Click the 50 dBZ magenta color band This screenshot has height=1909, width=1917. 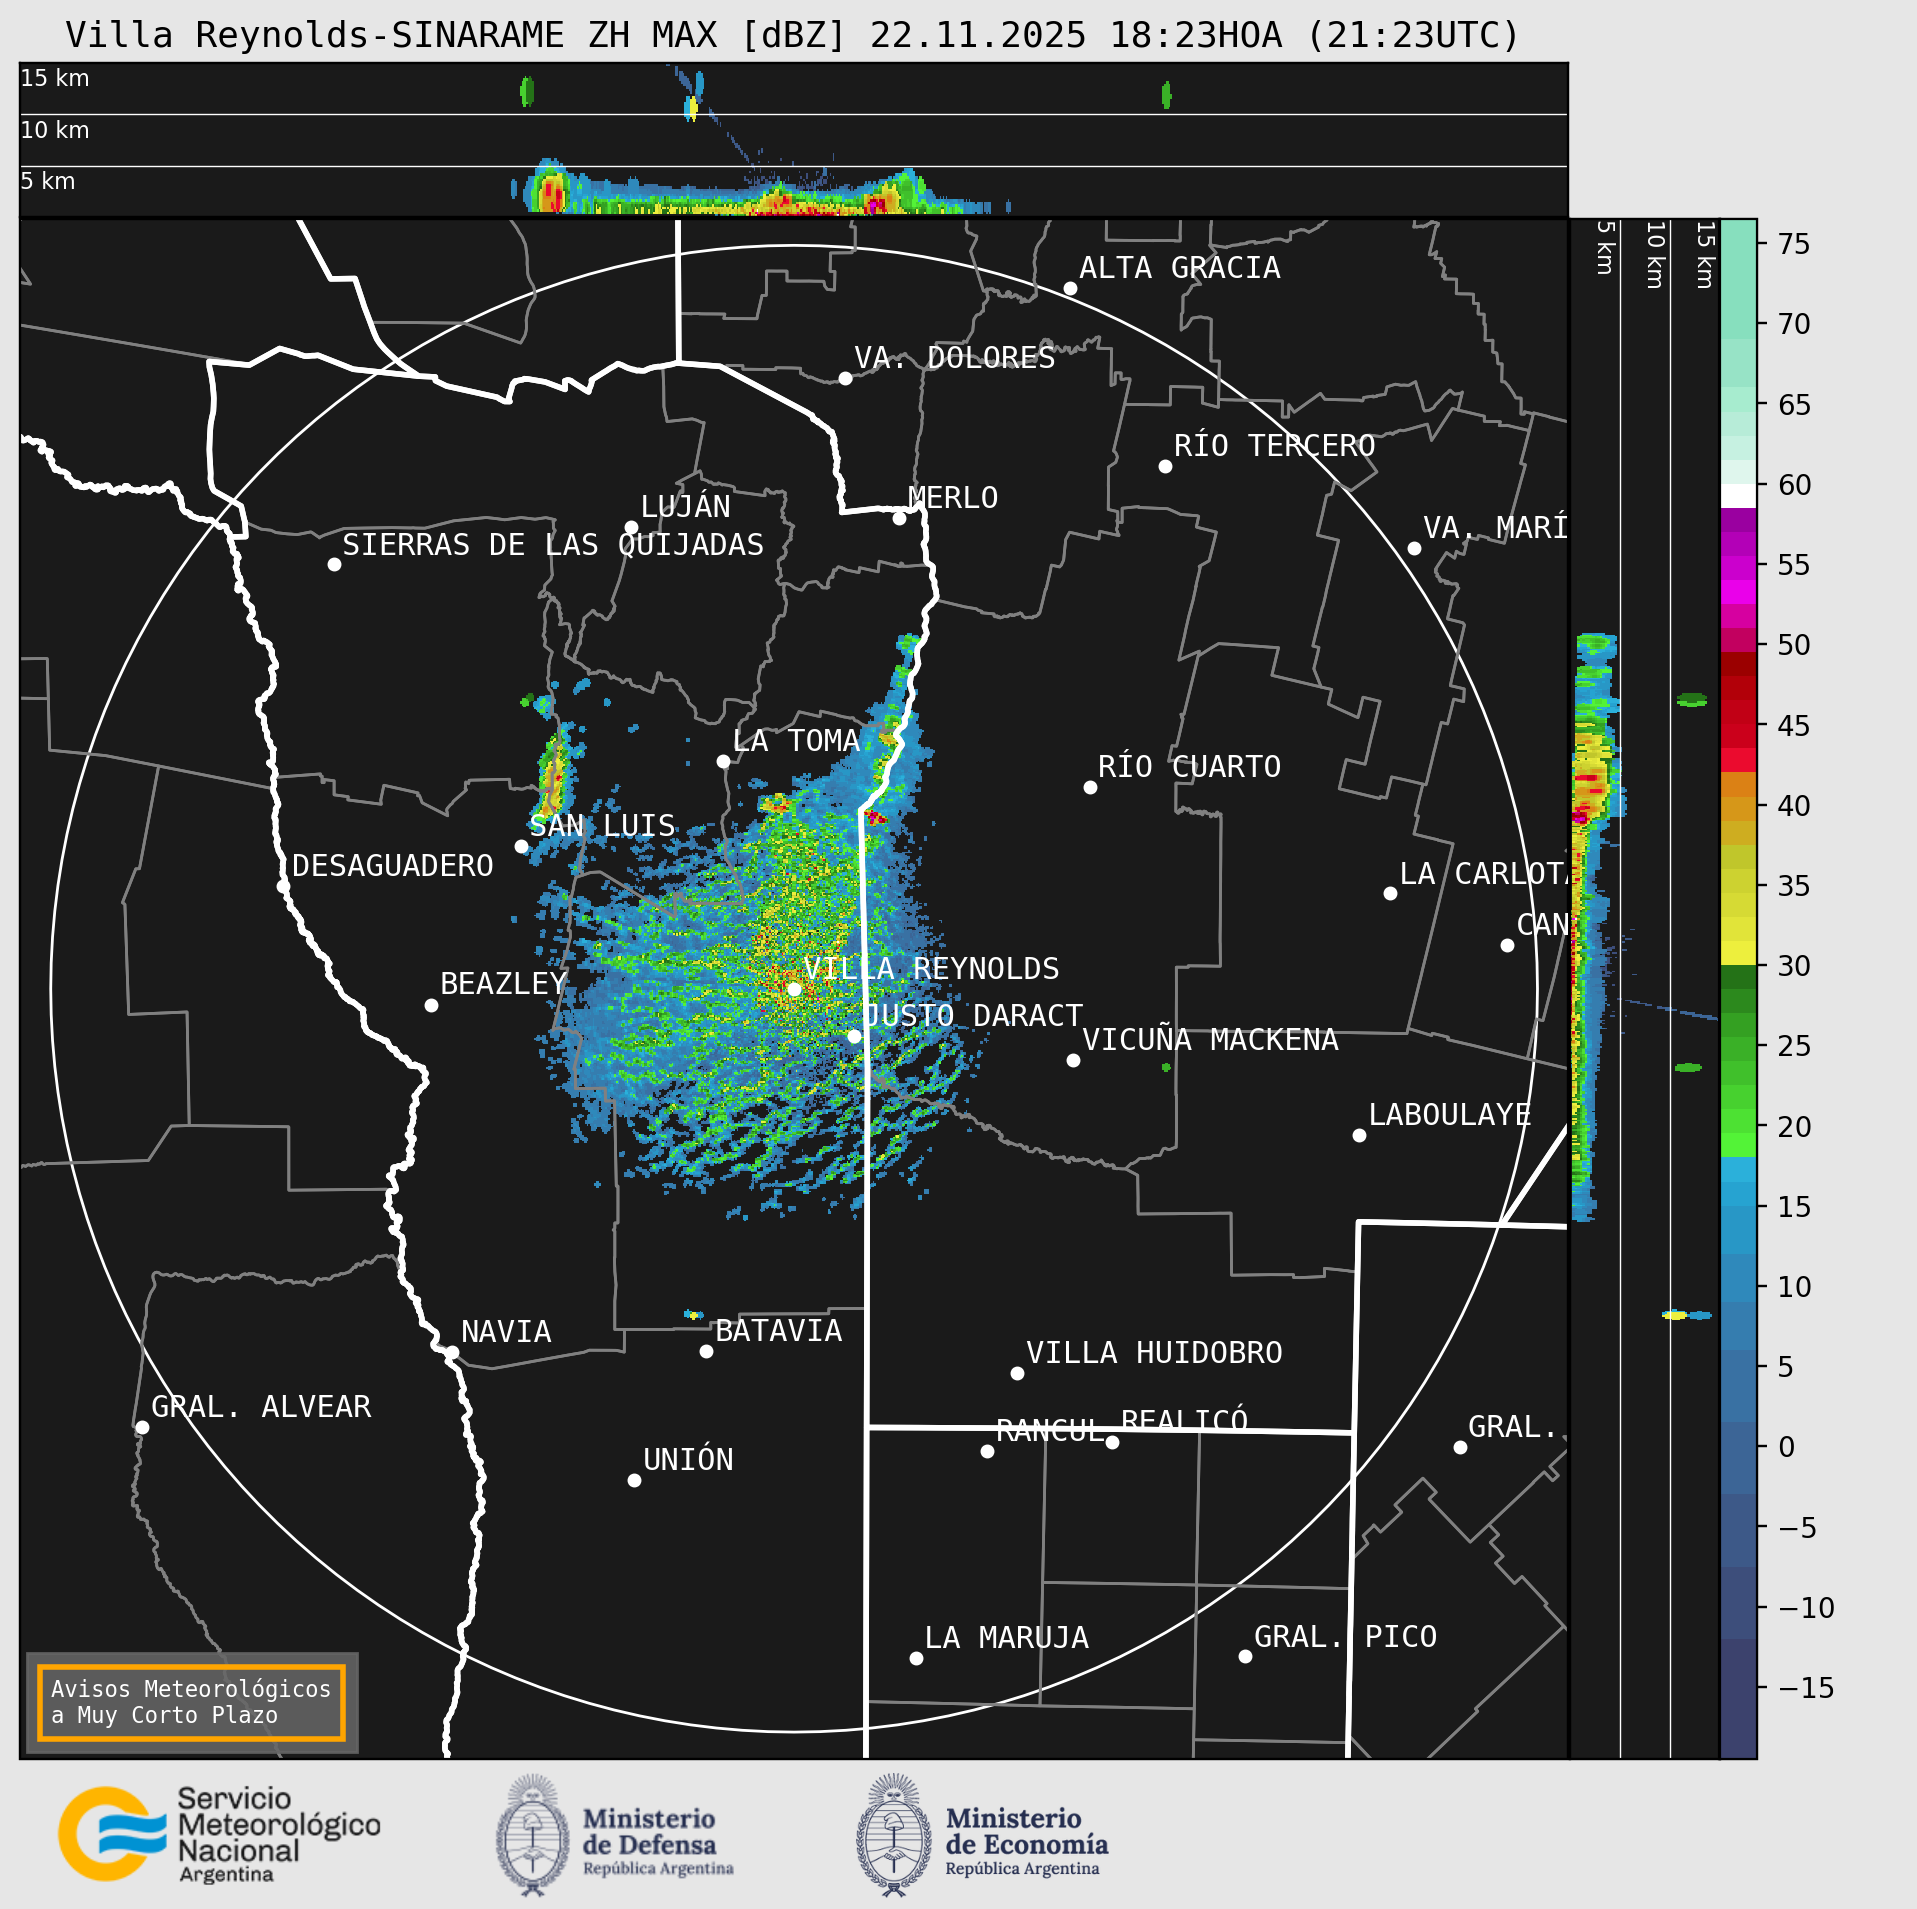pos(1738,640)
